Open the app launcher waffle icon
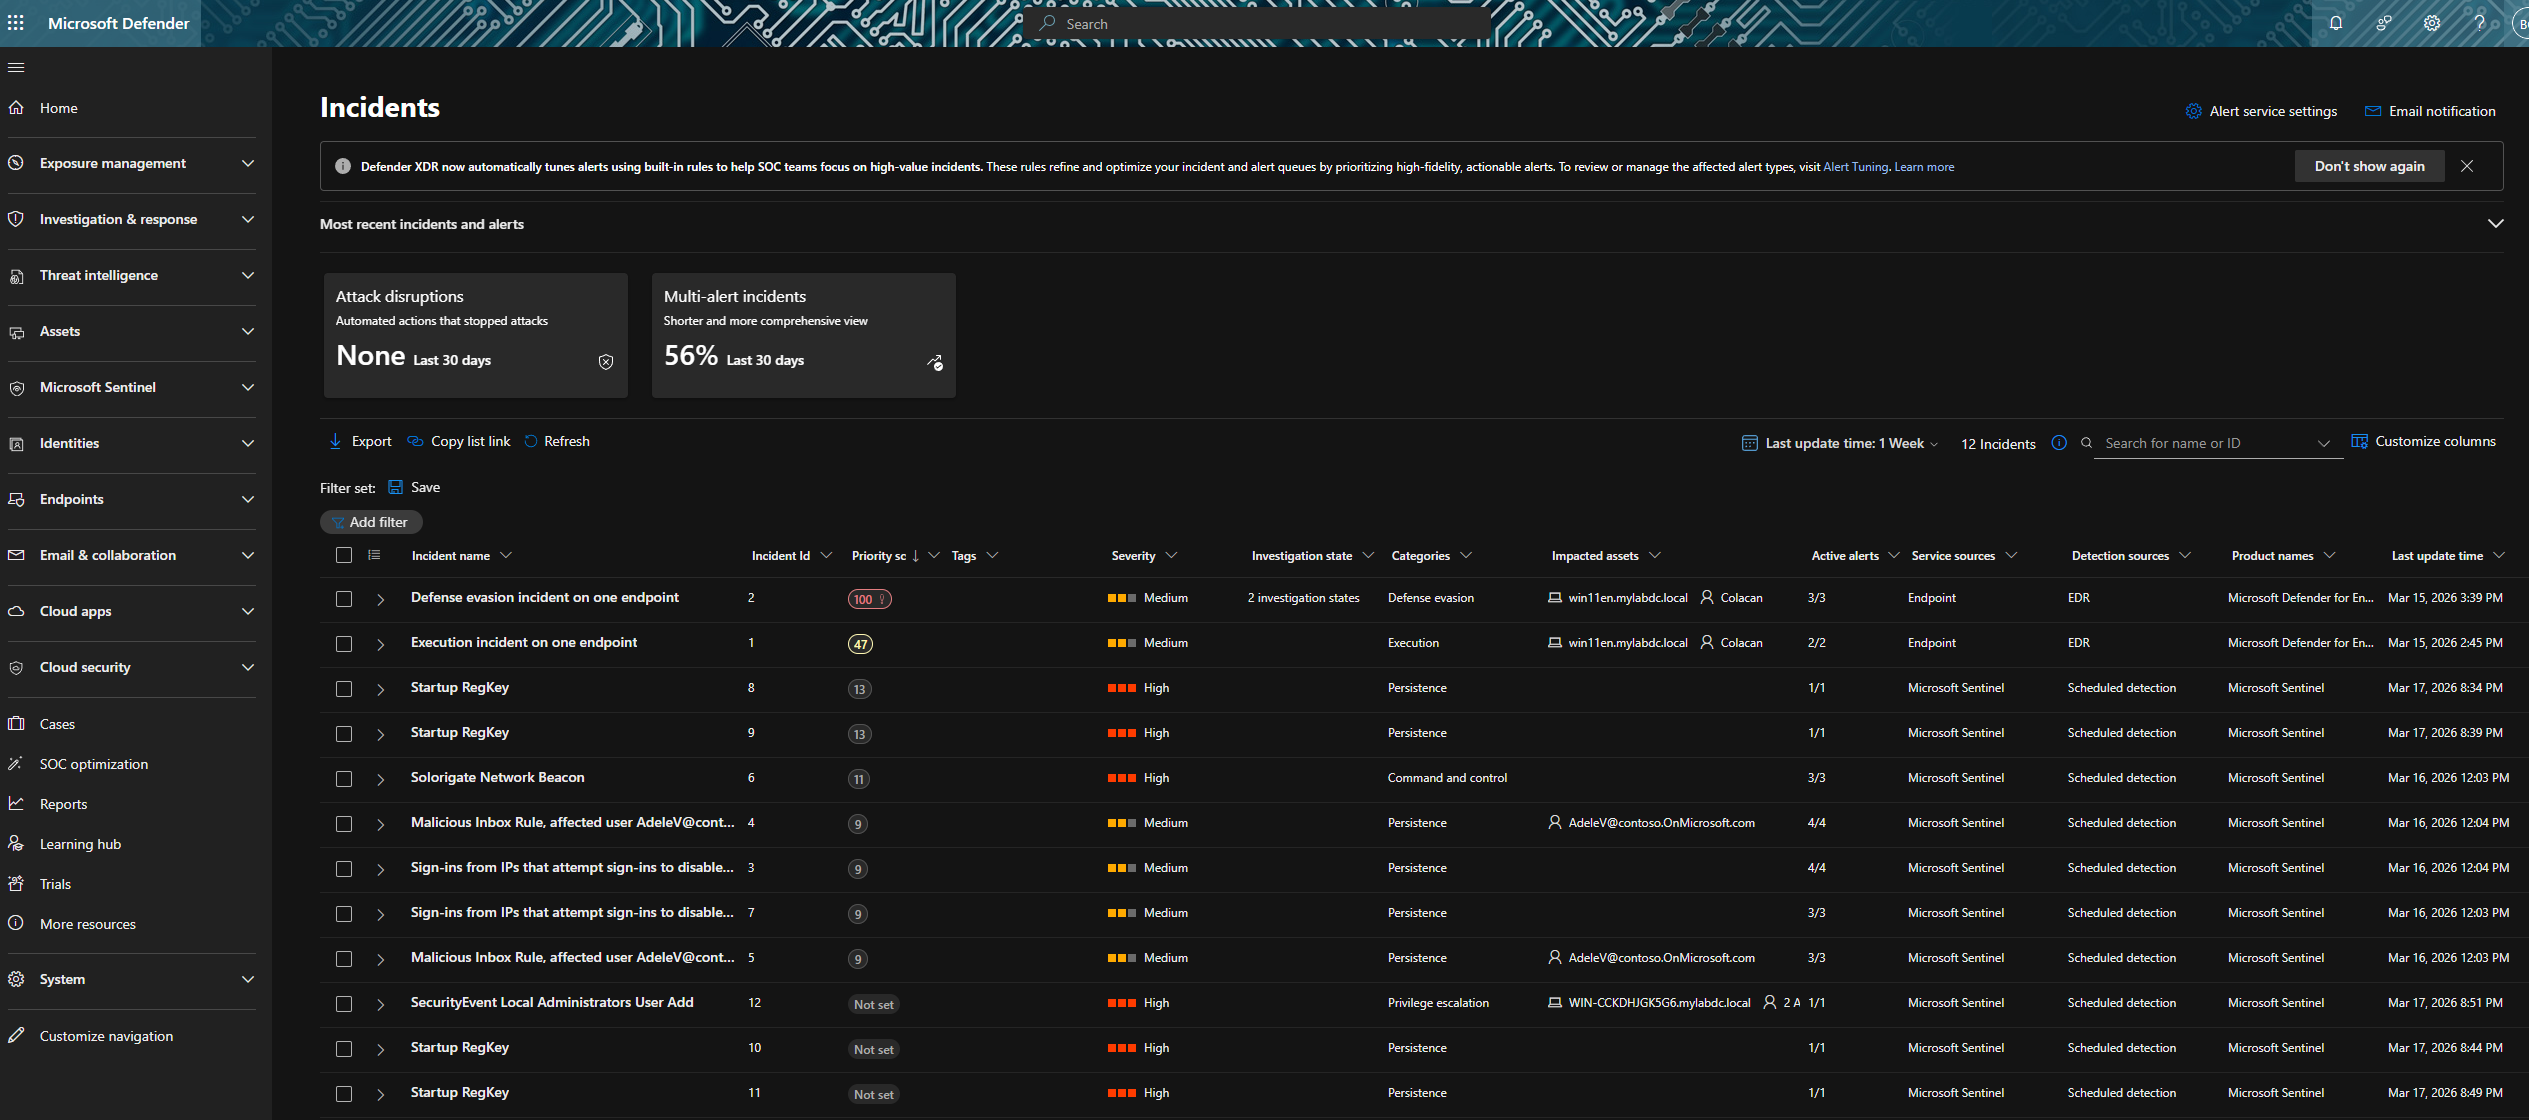The height and width of the screenshot is (1120, 2529). pyautogui.click(x=16, y=23)
